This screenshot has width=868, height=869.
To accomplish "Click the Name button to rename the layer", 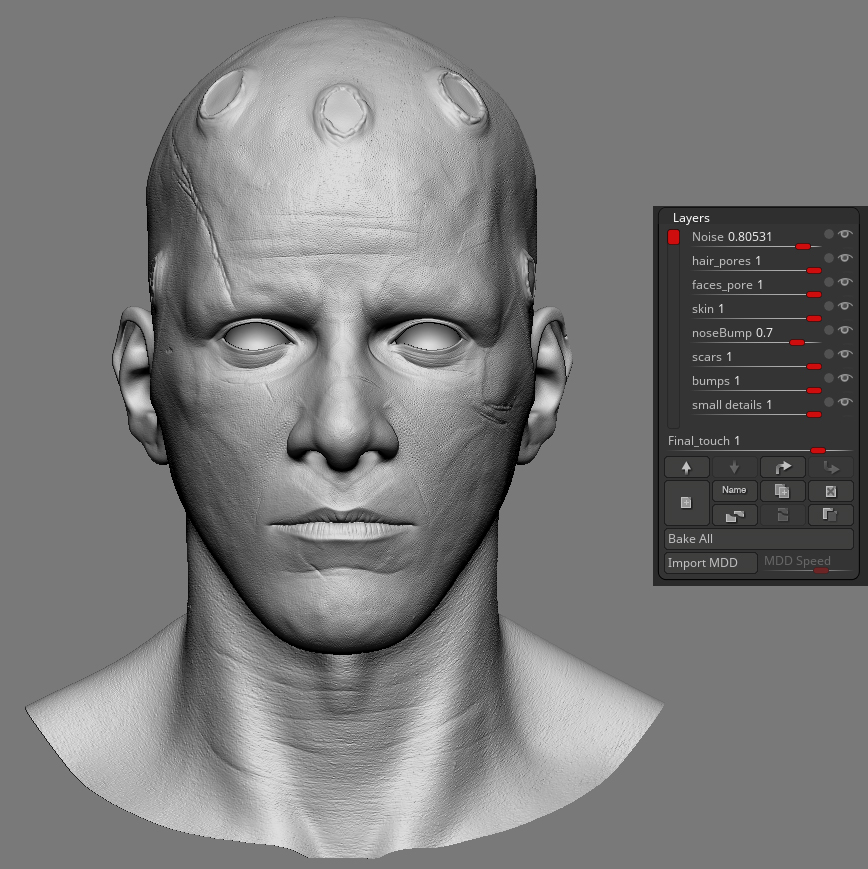I will click(x=734, y=490).
